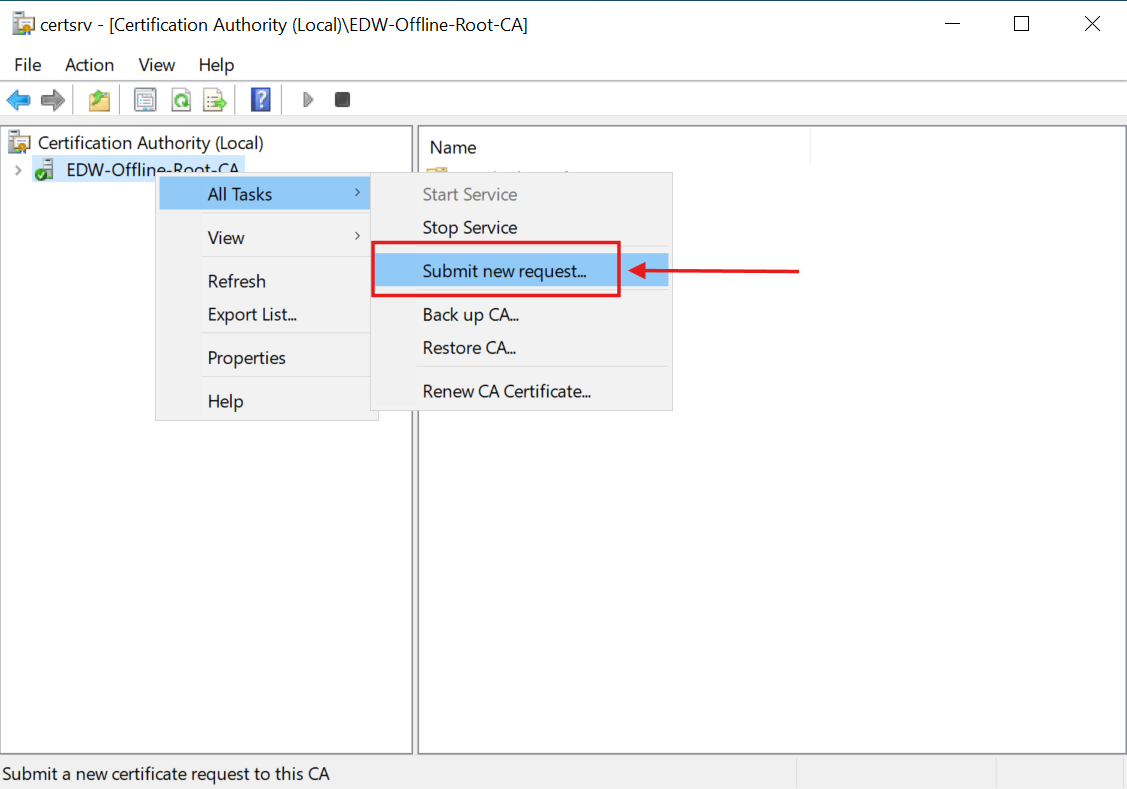Screen dimensions: 1127x789
Task: Select Refresh from the context menu
Action: [237, 281]
